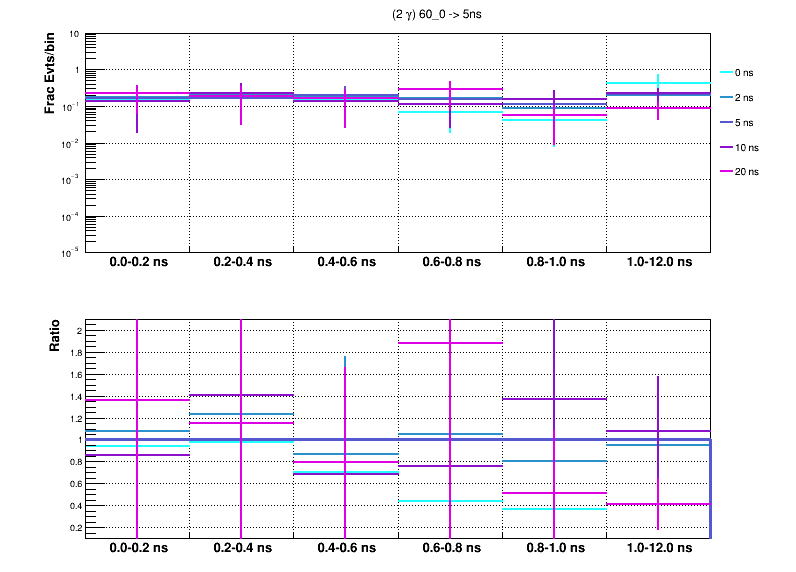Click the '10' tick label on top y-axis

pos(75,34)
